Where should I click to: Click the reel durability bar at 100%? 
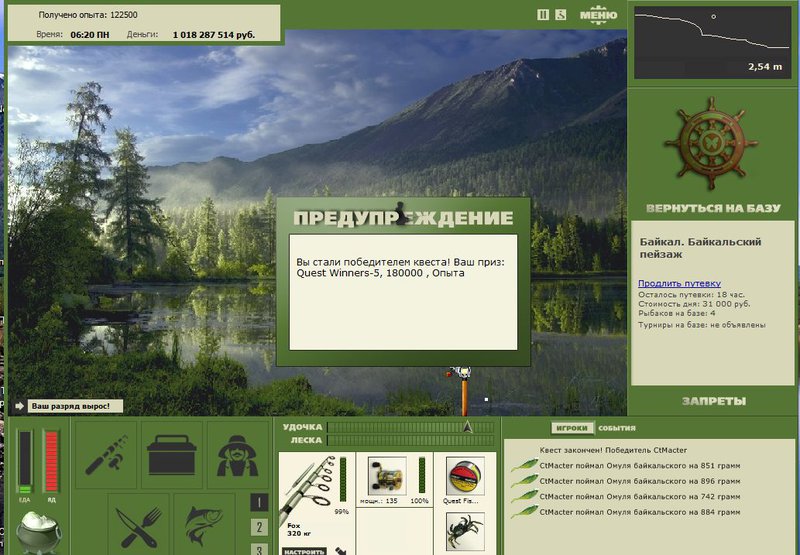click(x=422, y=475)
